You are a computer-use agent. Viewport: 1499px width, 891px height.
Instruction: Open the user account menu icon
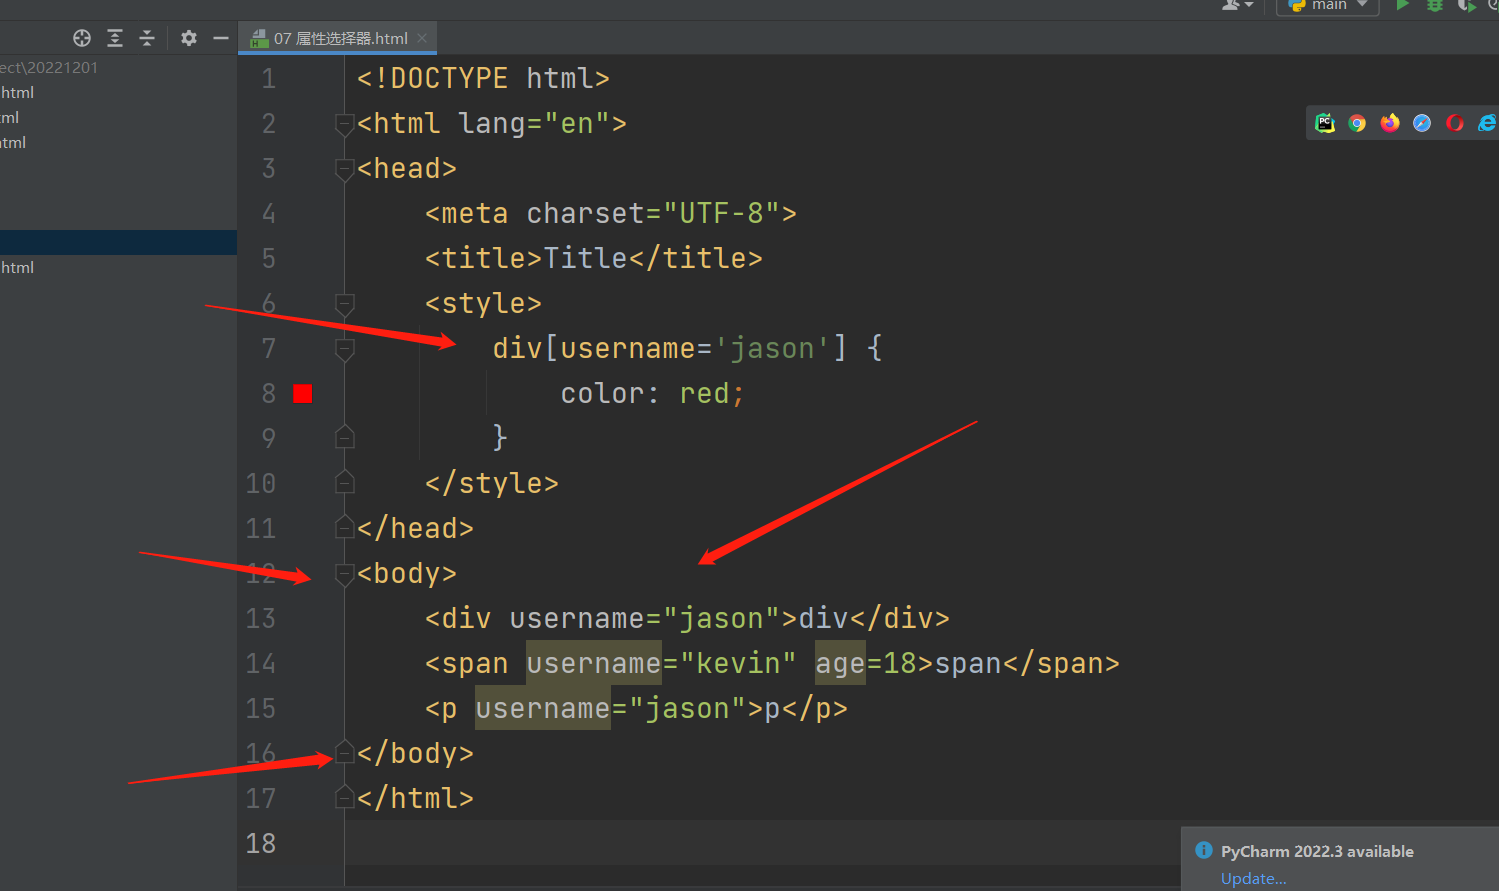point(1237,5)
